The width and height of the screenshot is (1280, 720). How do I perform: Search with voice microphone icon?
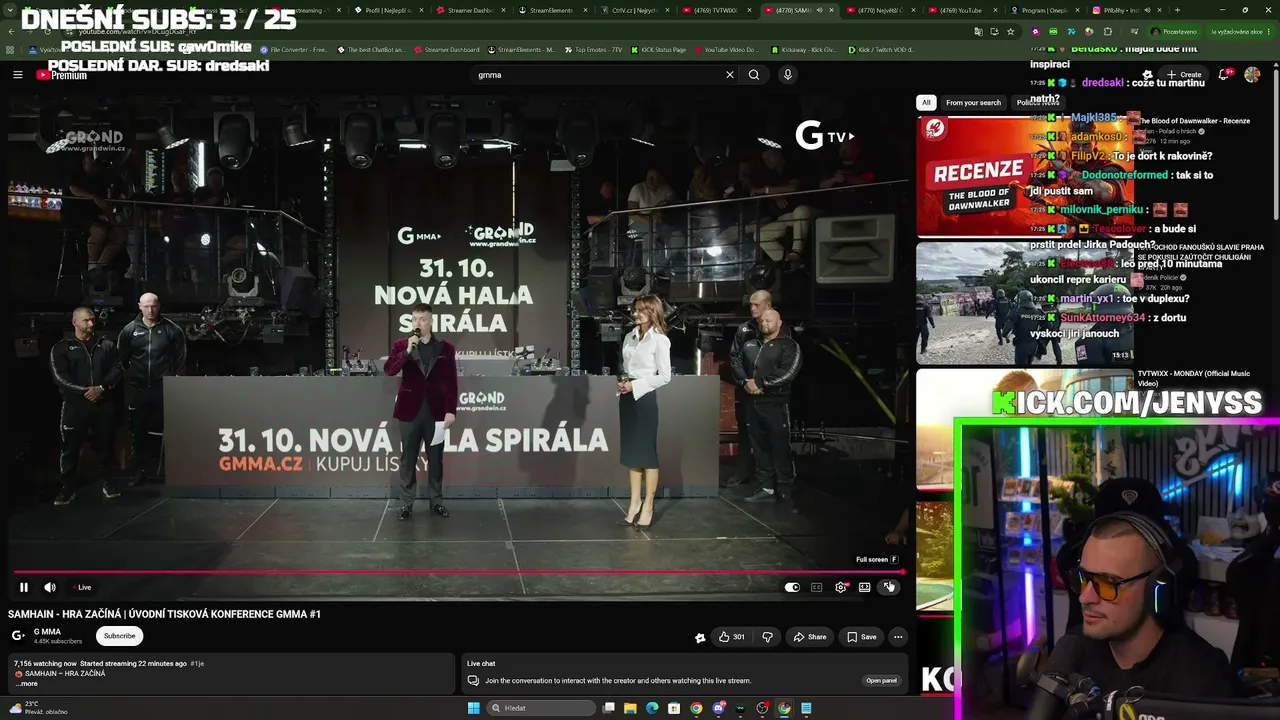[x=788, y=75]
